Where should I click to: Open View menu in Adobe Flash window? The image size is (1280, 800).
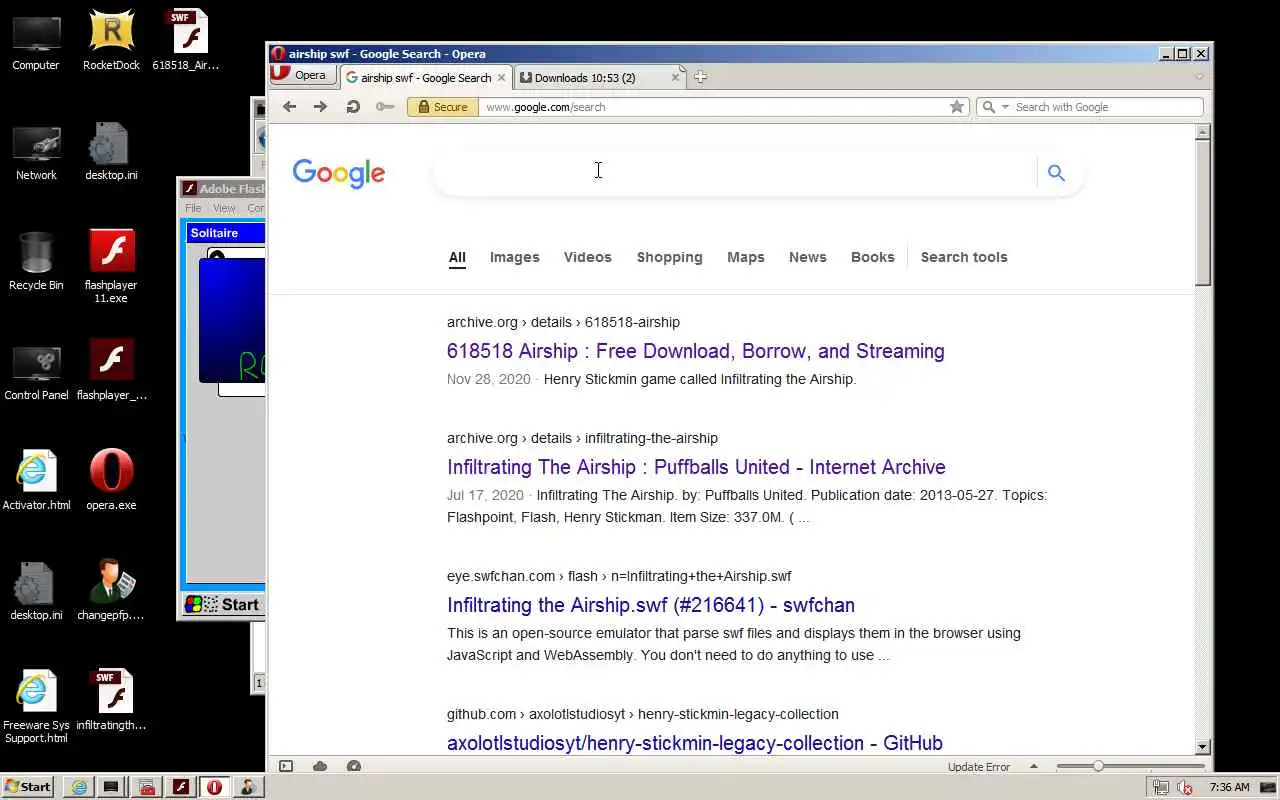(224, 208)
